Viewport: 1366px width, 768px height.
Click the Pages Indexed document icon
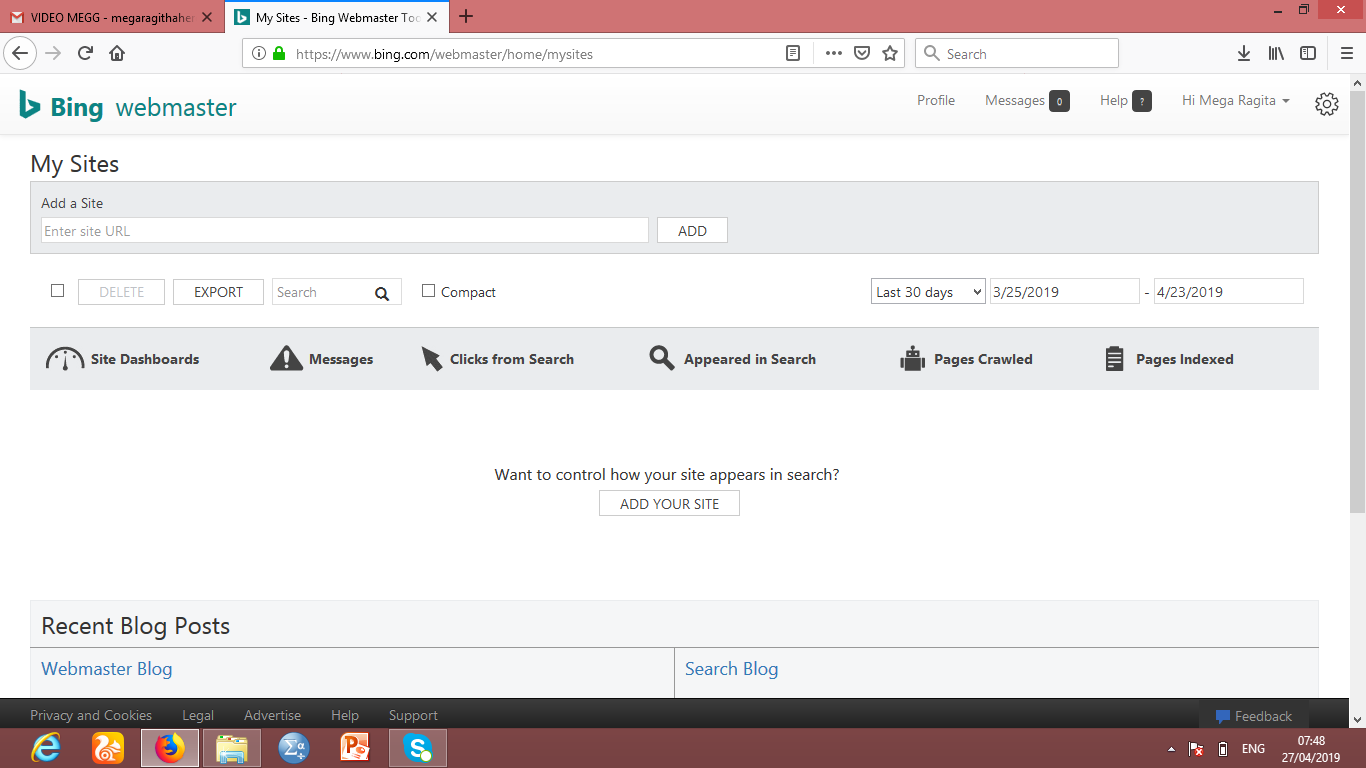(1115, 359)
